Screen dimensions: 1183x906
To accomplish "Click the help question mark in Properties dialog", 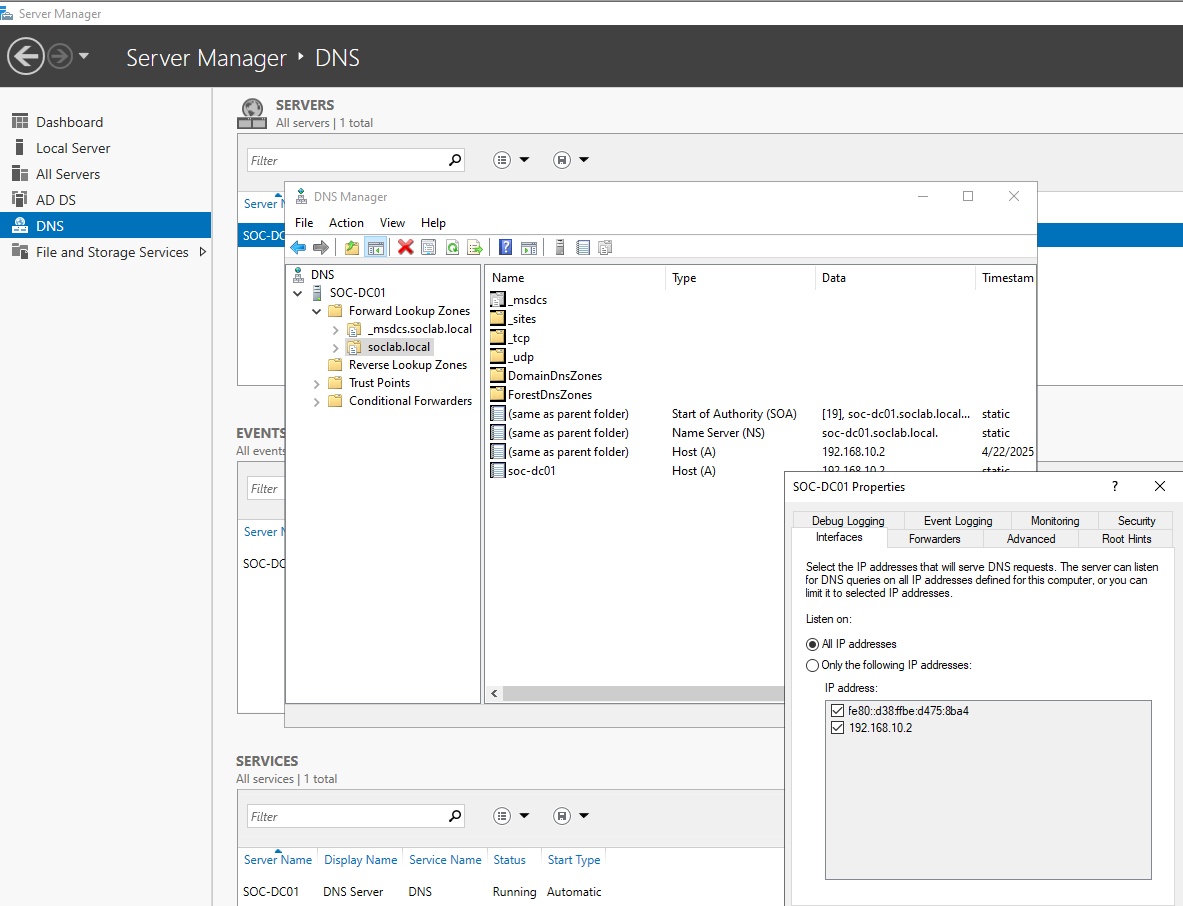I will coord(1114,487).
